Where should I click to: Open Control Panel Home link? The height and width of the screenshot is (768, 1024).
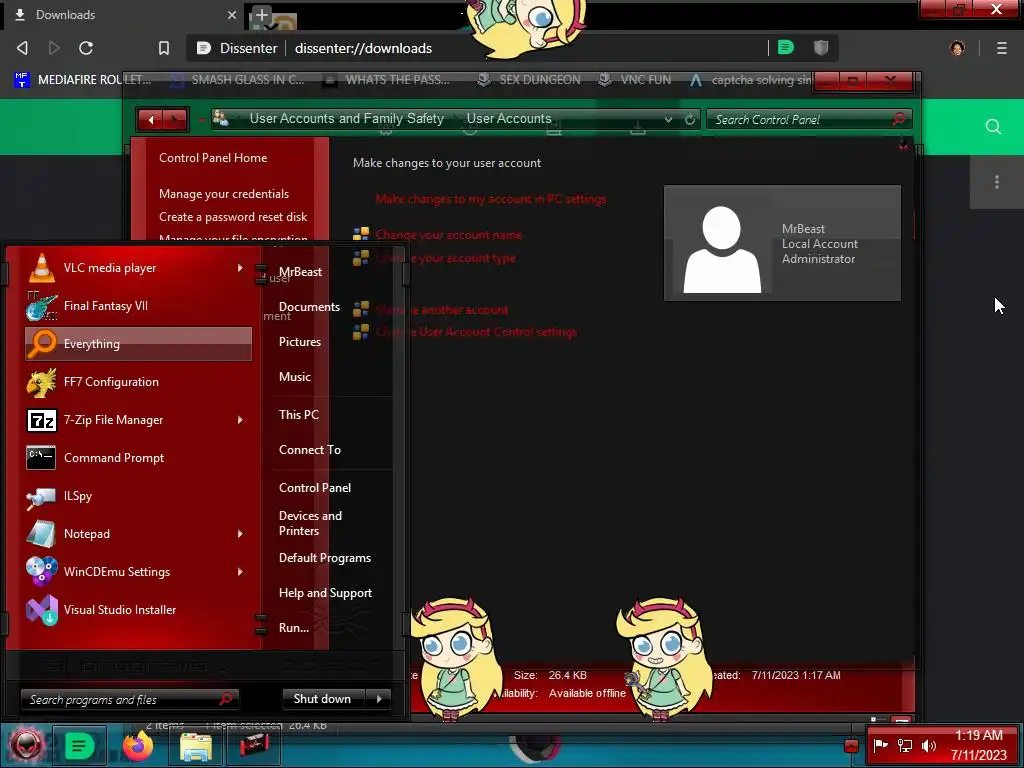click(213, 158)
